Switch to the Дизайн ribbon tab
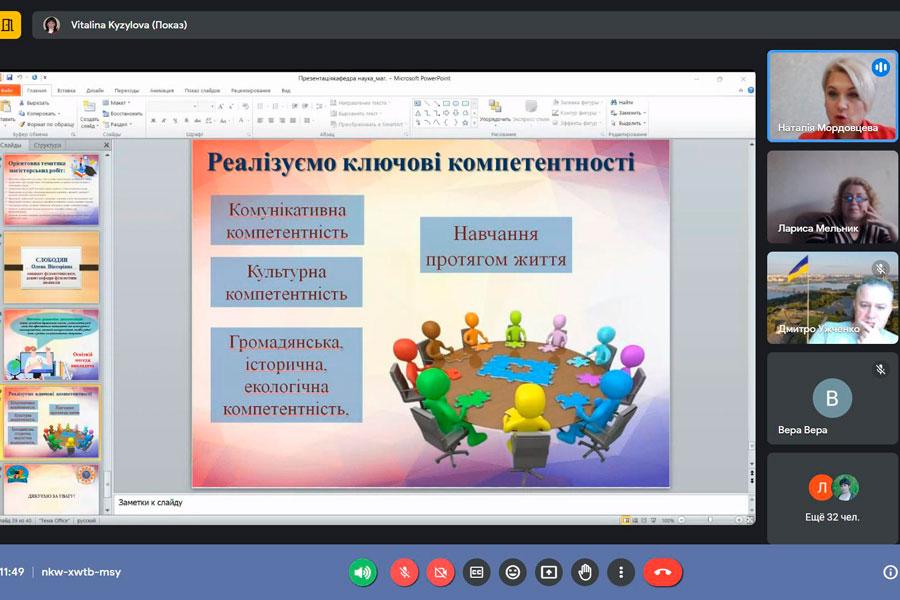 (95, 90)
